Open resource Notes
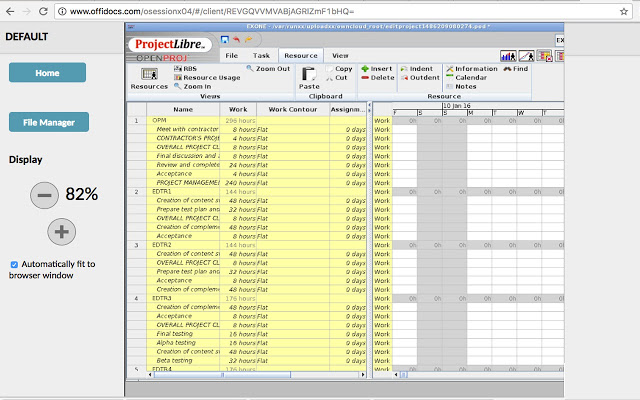 (x=461, y=87)
